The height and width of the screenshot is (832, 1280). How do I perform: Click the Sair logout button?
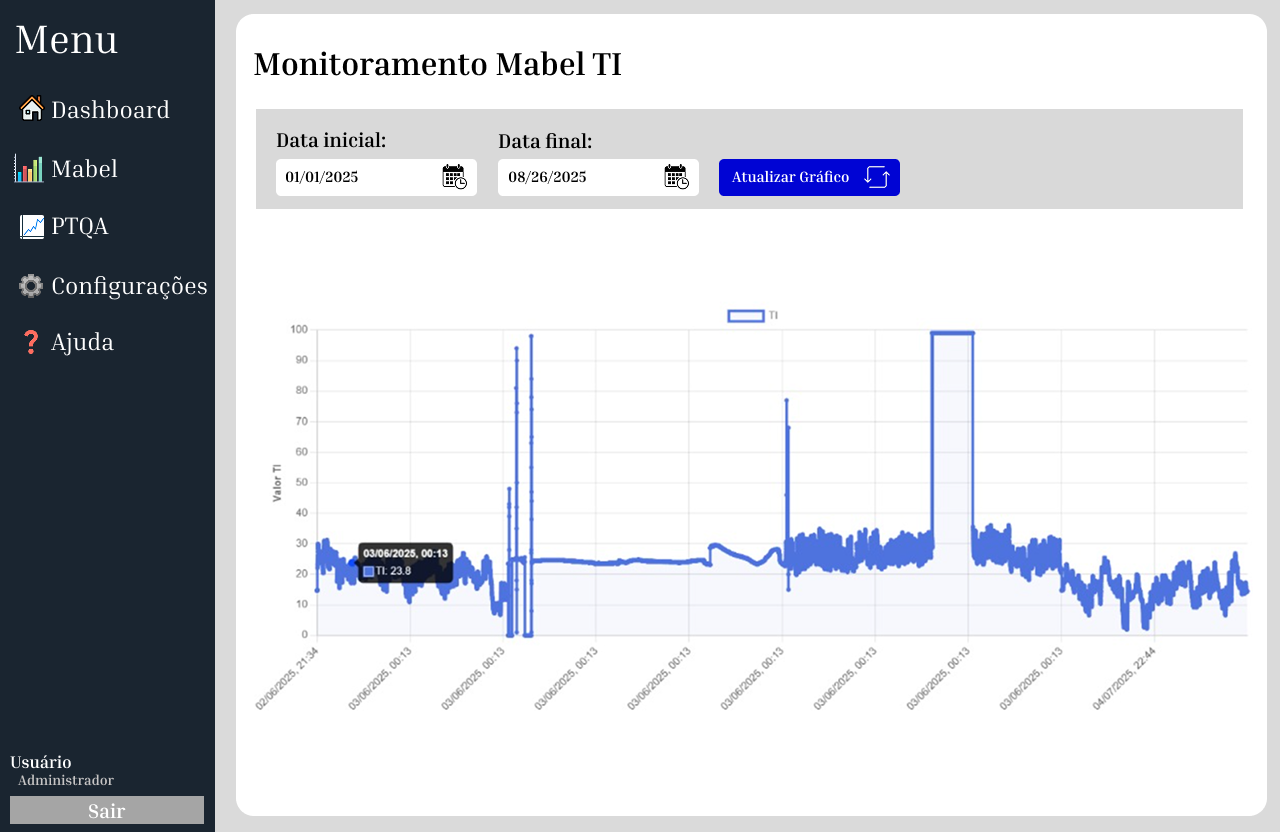coord(107,810)
